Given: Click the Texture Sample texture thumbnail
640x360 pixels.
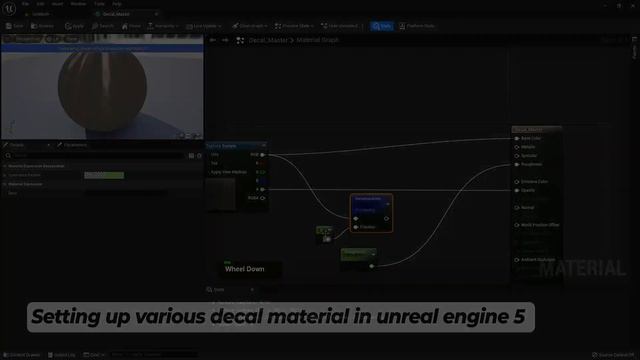Looking at the screenshot, I should tap(221, 194).
